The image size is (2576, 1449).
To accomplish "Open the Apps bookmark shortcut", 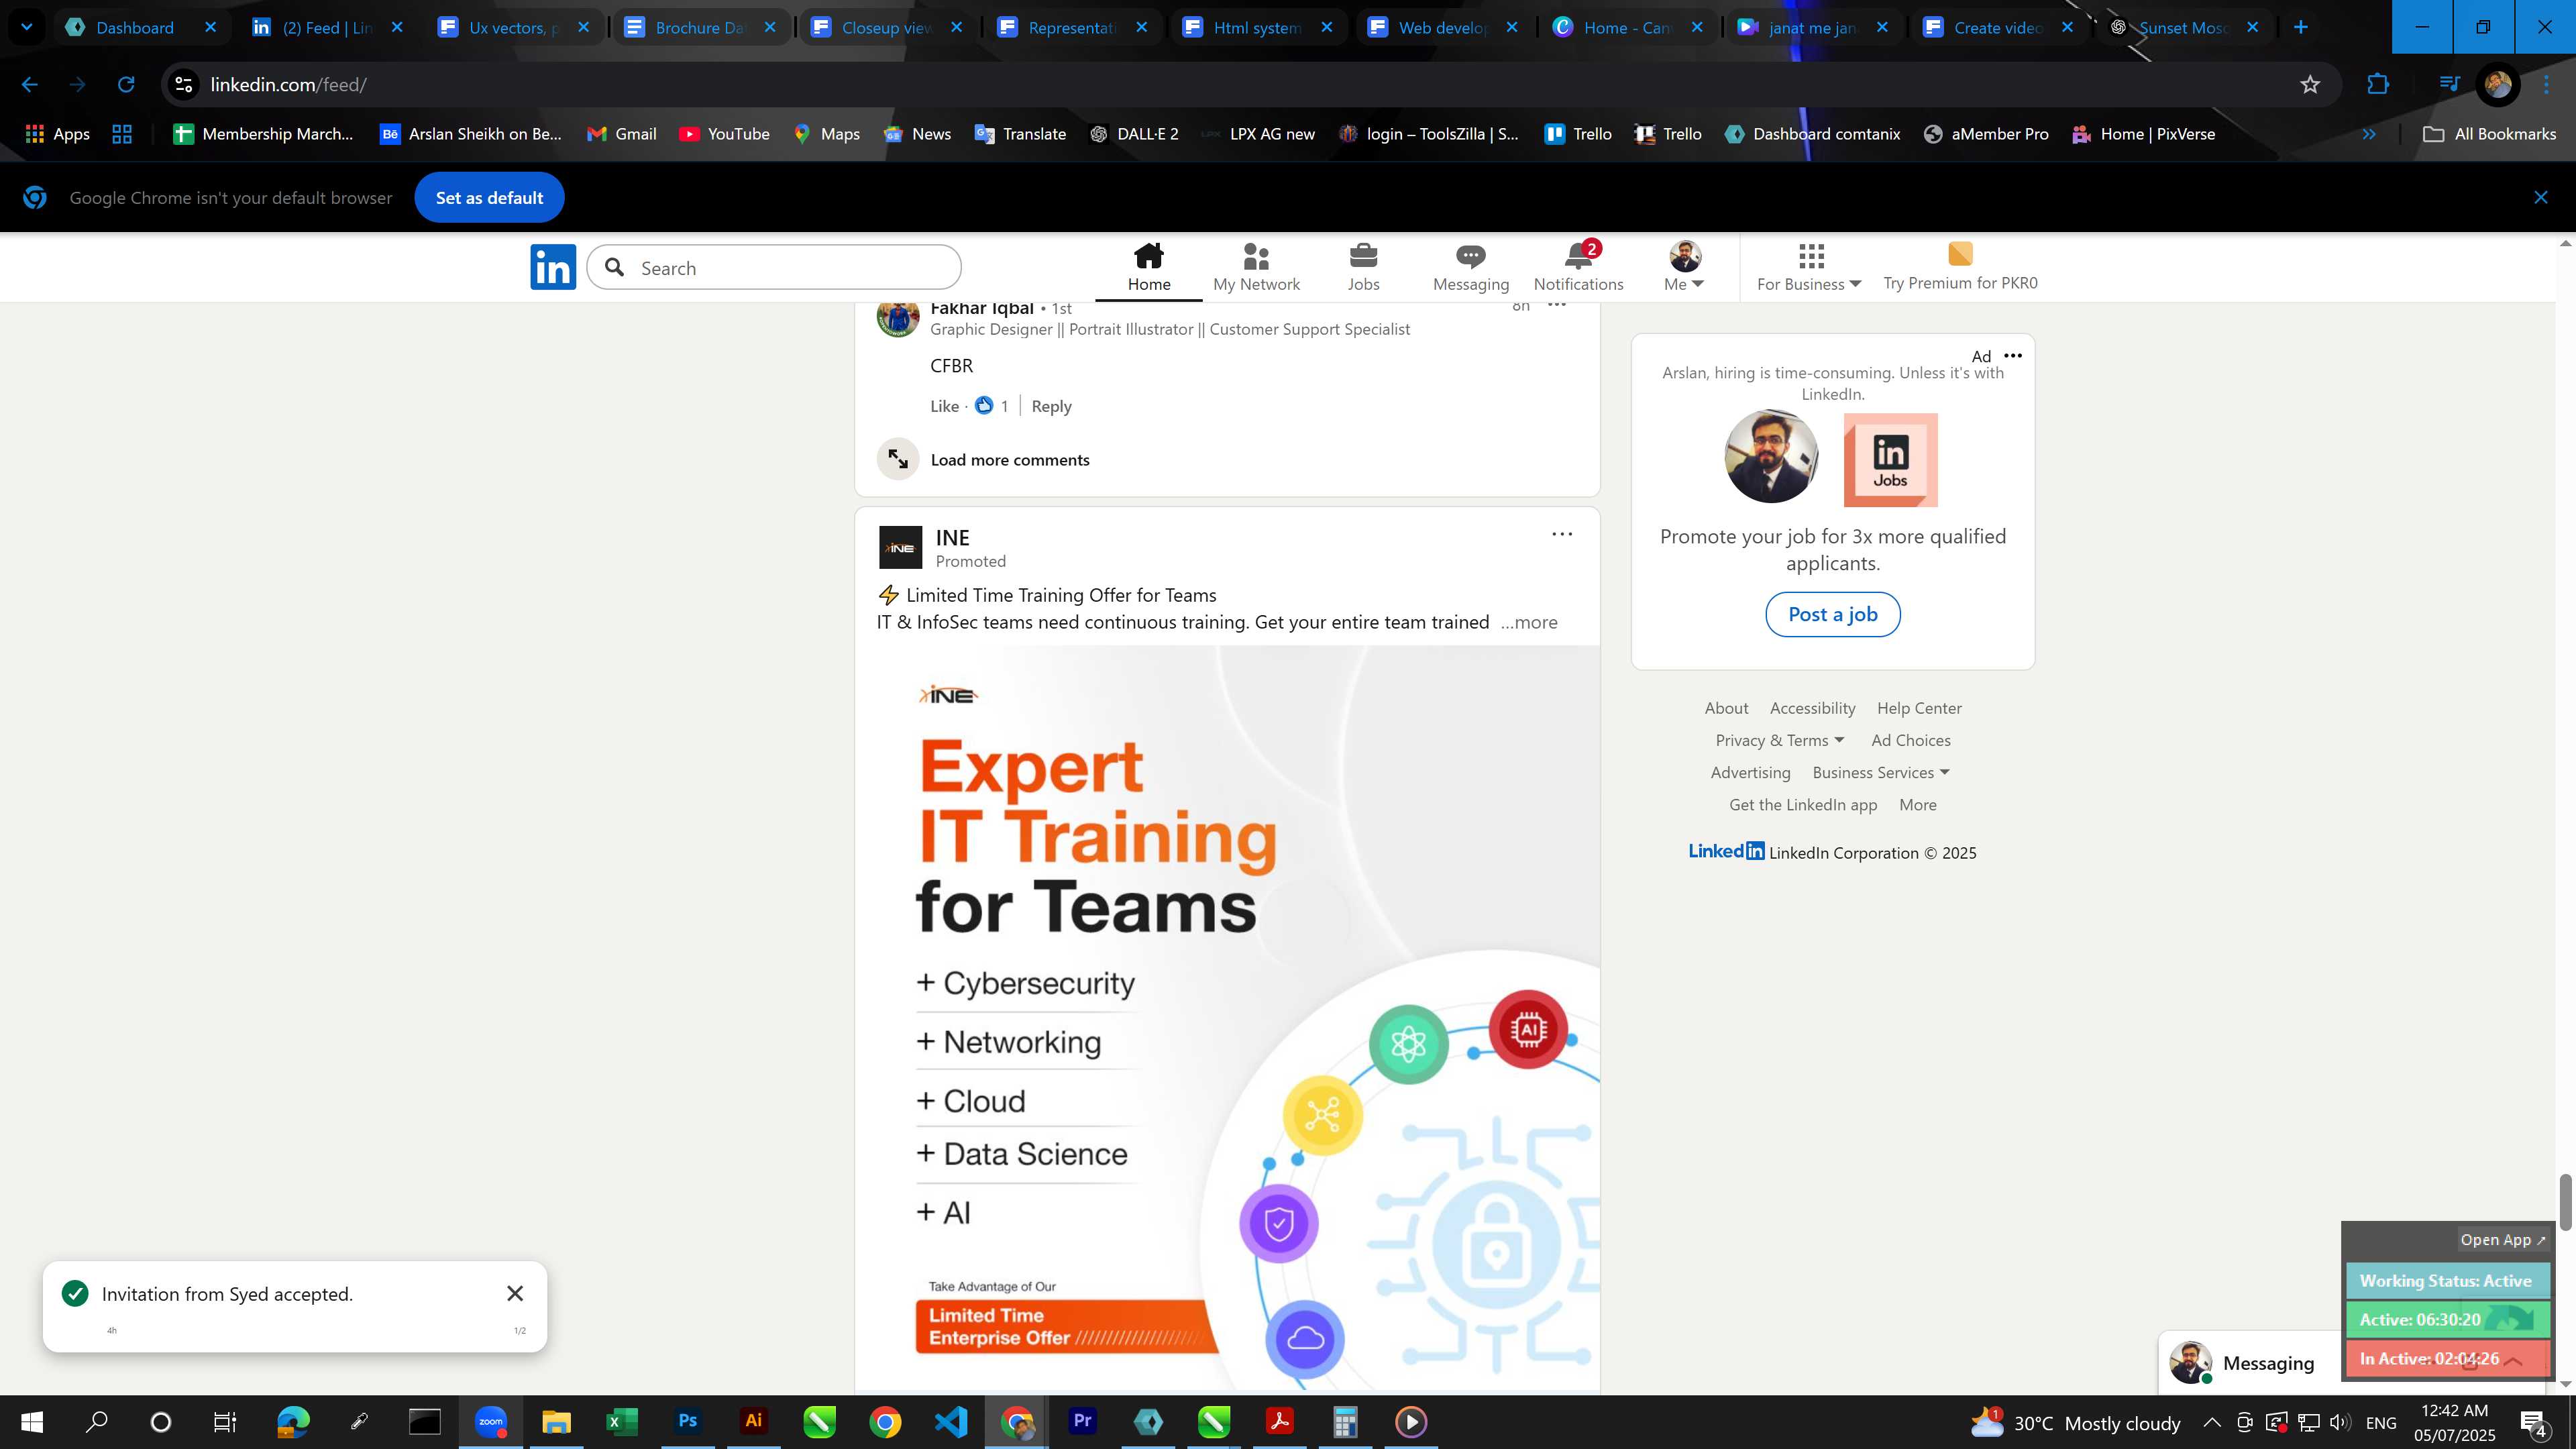I will (x=57, y=134).
